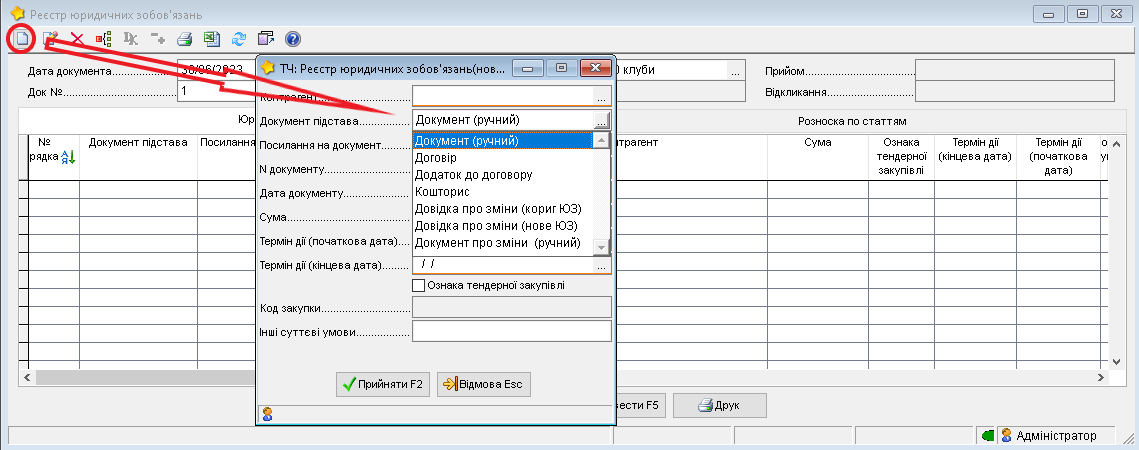Click the tree structure icon in toolbar
The width and height of the screenshot is (1139, 450).
click(103, 39)
